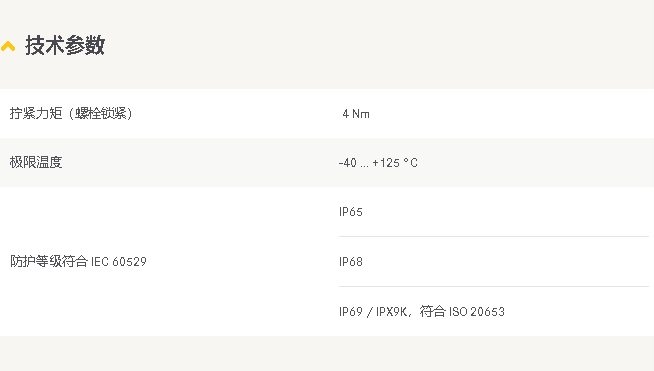Click the 极限温度 row label
Viewport: 654px width, 371px height.
[36, 162]
